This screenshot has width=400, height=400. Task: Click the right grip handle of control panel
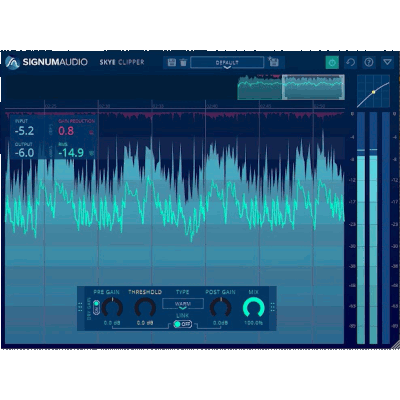pos(273,307)
